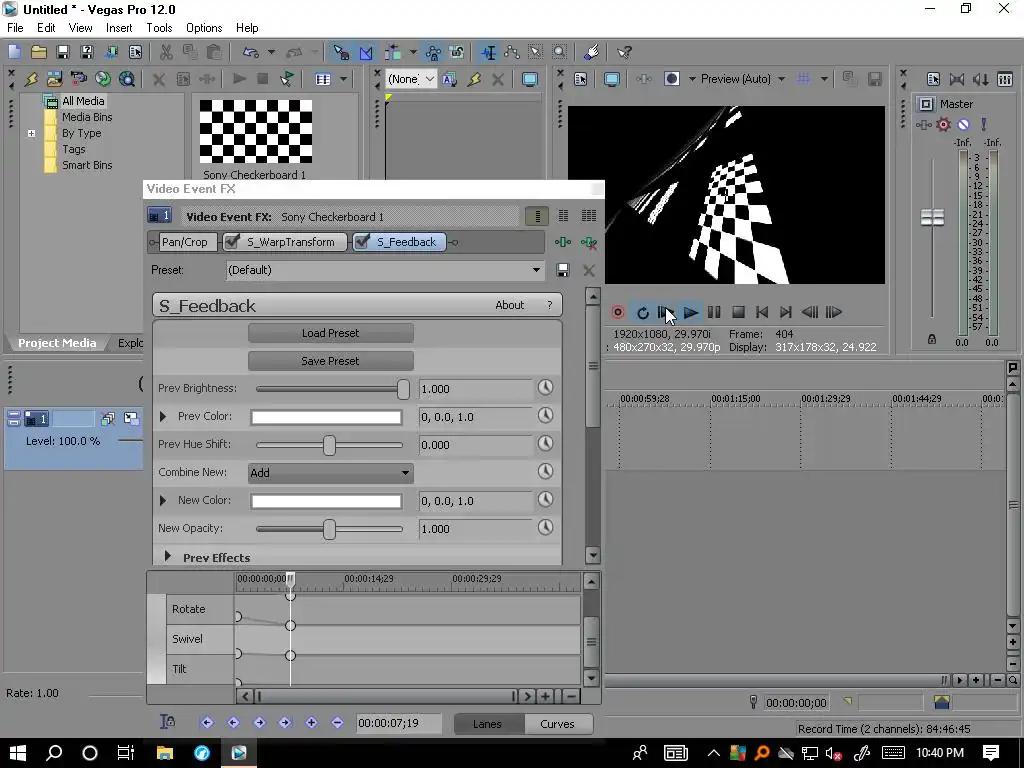Open the (None) dropdown in trimmer panel

pyautogui.click(x=411, y=79)
